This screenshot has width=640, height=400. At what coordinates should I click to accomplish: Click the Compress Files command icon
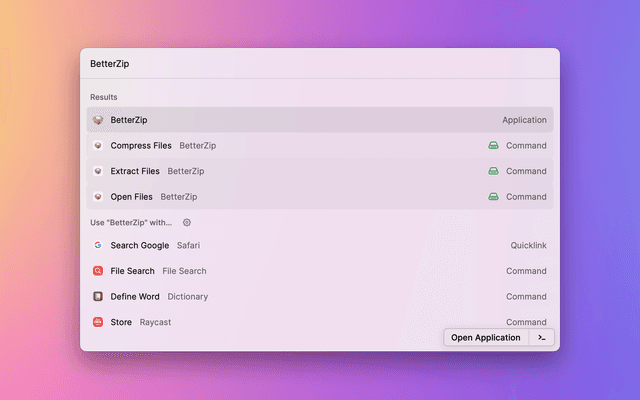pyautogui.click(x=98, y=146)
